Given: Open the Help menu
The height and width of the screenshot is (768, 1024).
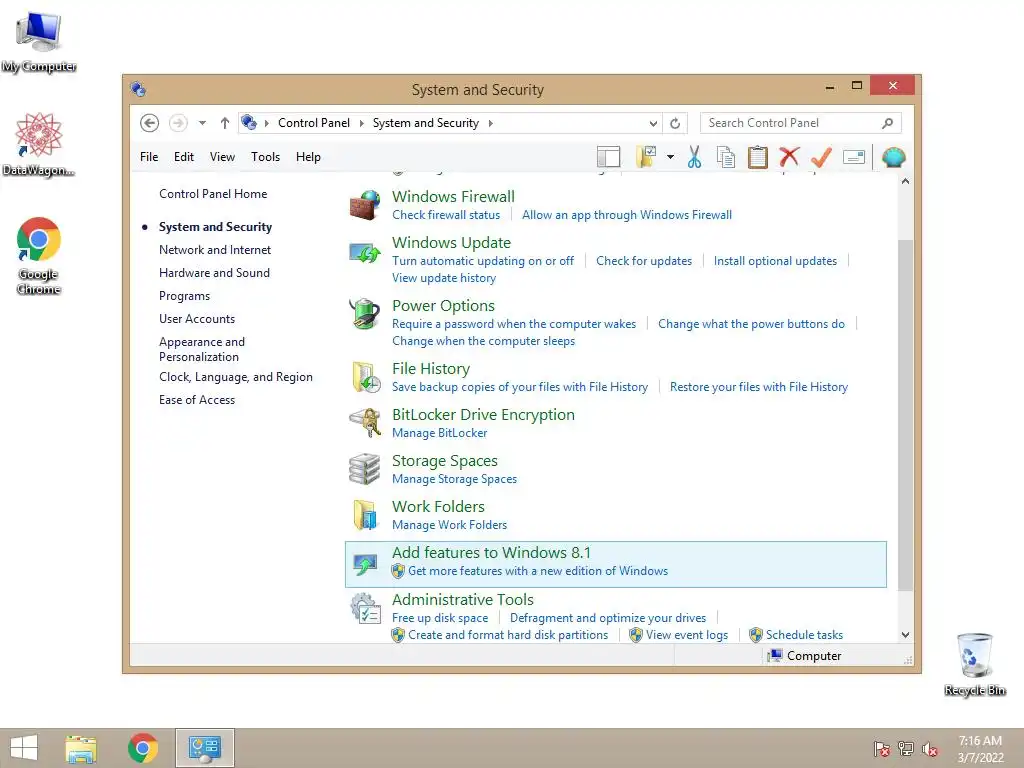Looking at the screenshot, I should tap(308, 157).
